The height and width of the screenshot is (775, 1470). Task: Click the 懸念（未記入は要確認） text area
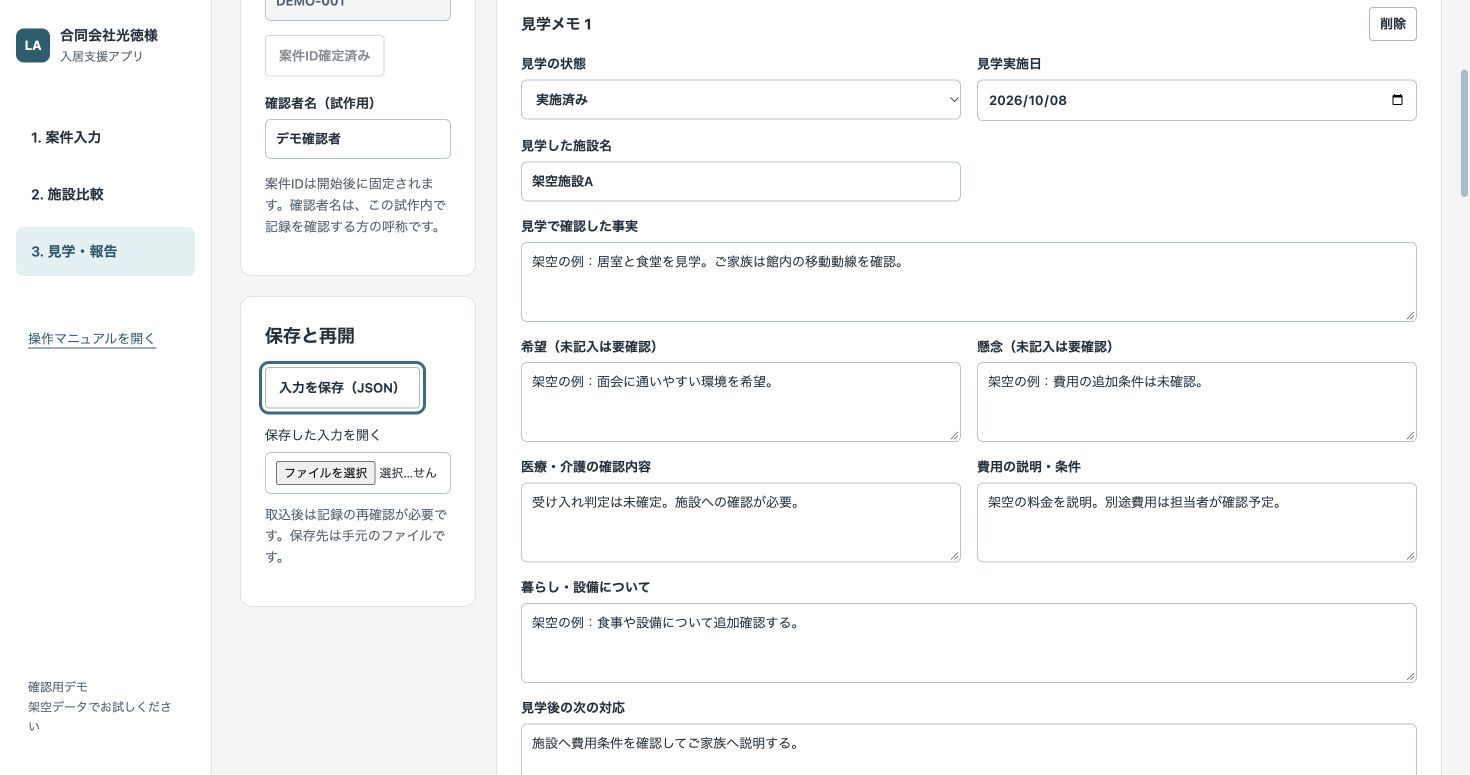[x=1196, y=402]
